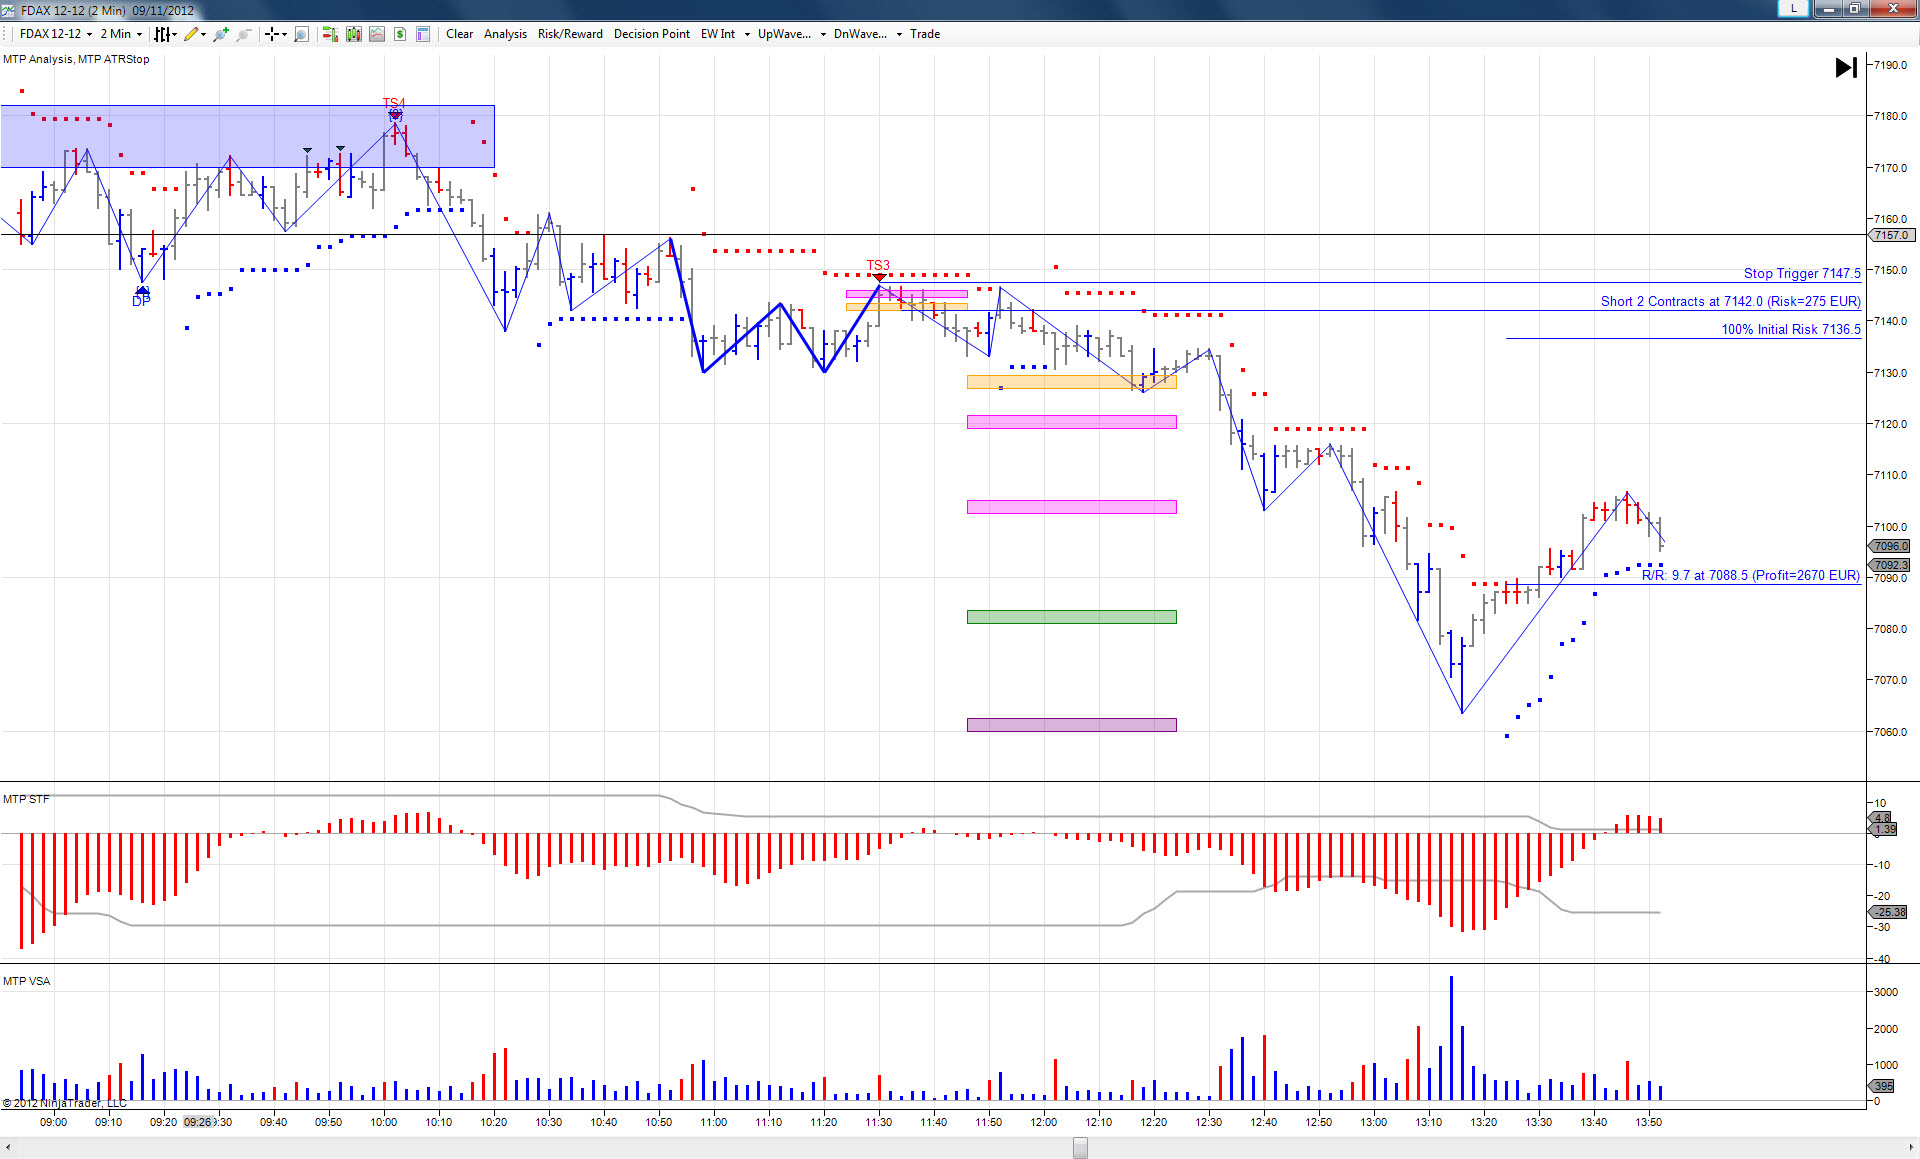Screen dimensions: 1920x1159
Task: Click the 395 volume value marker
Action: 1883,1086
